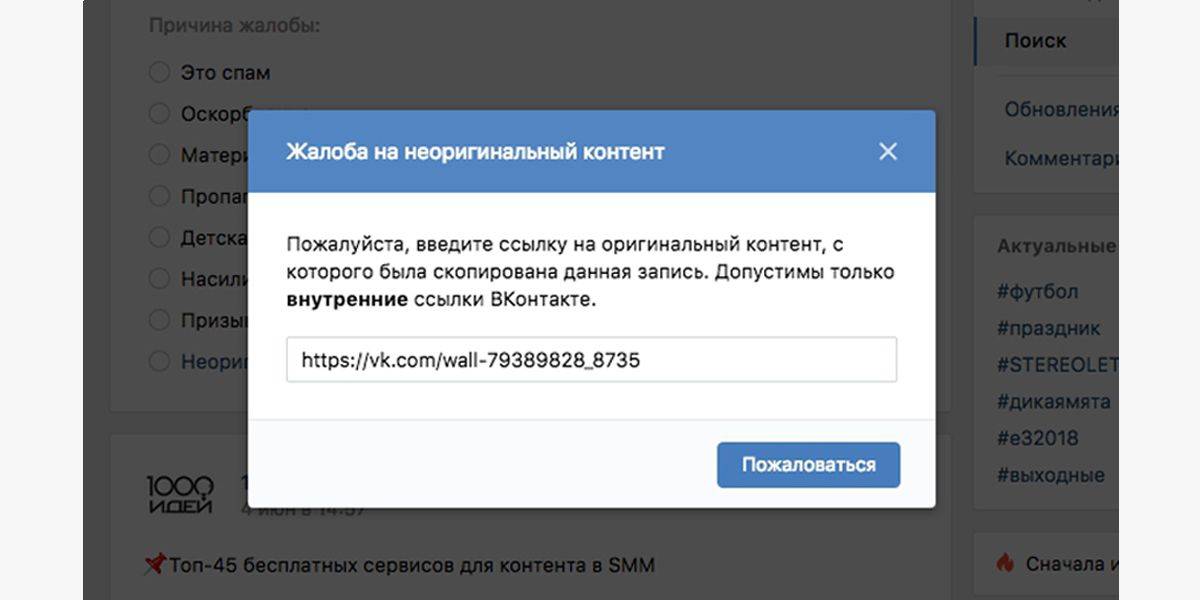Screen dimensions: 1200x600
Task: Click the Пожаловаться submit button
Action: 808,465
